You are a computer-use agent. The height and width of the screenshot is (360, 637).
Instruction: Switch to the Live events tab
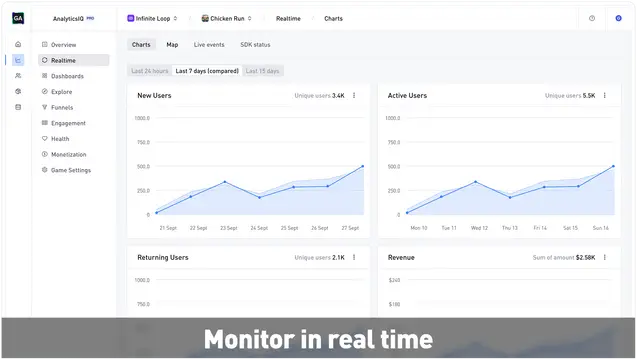tap(209, 45)
